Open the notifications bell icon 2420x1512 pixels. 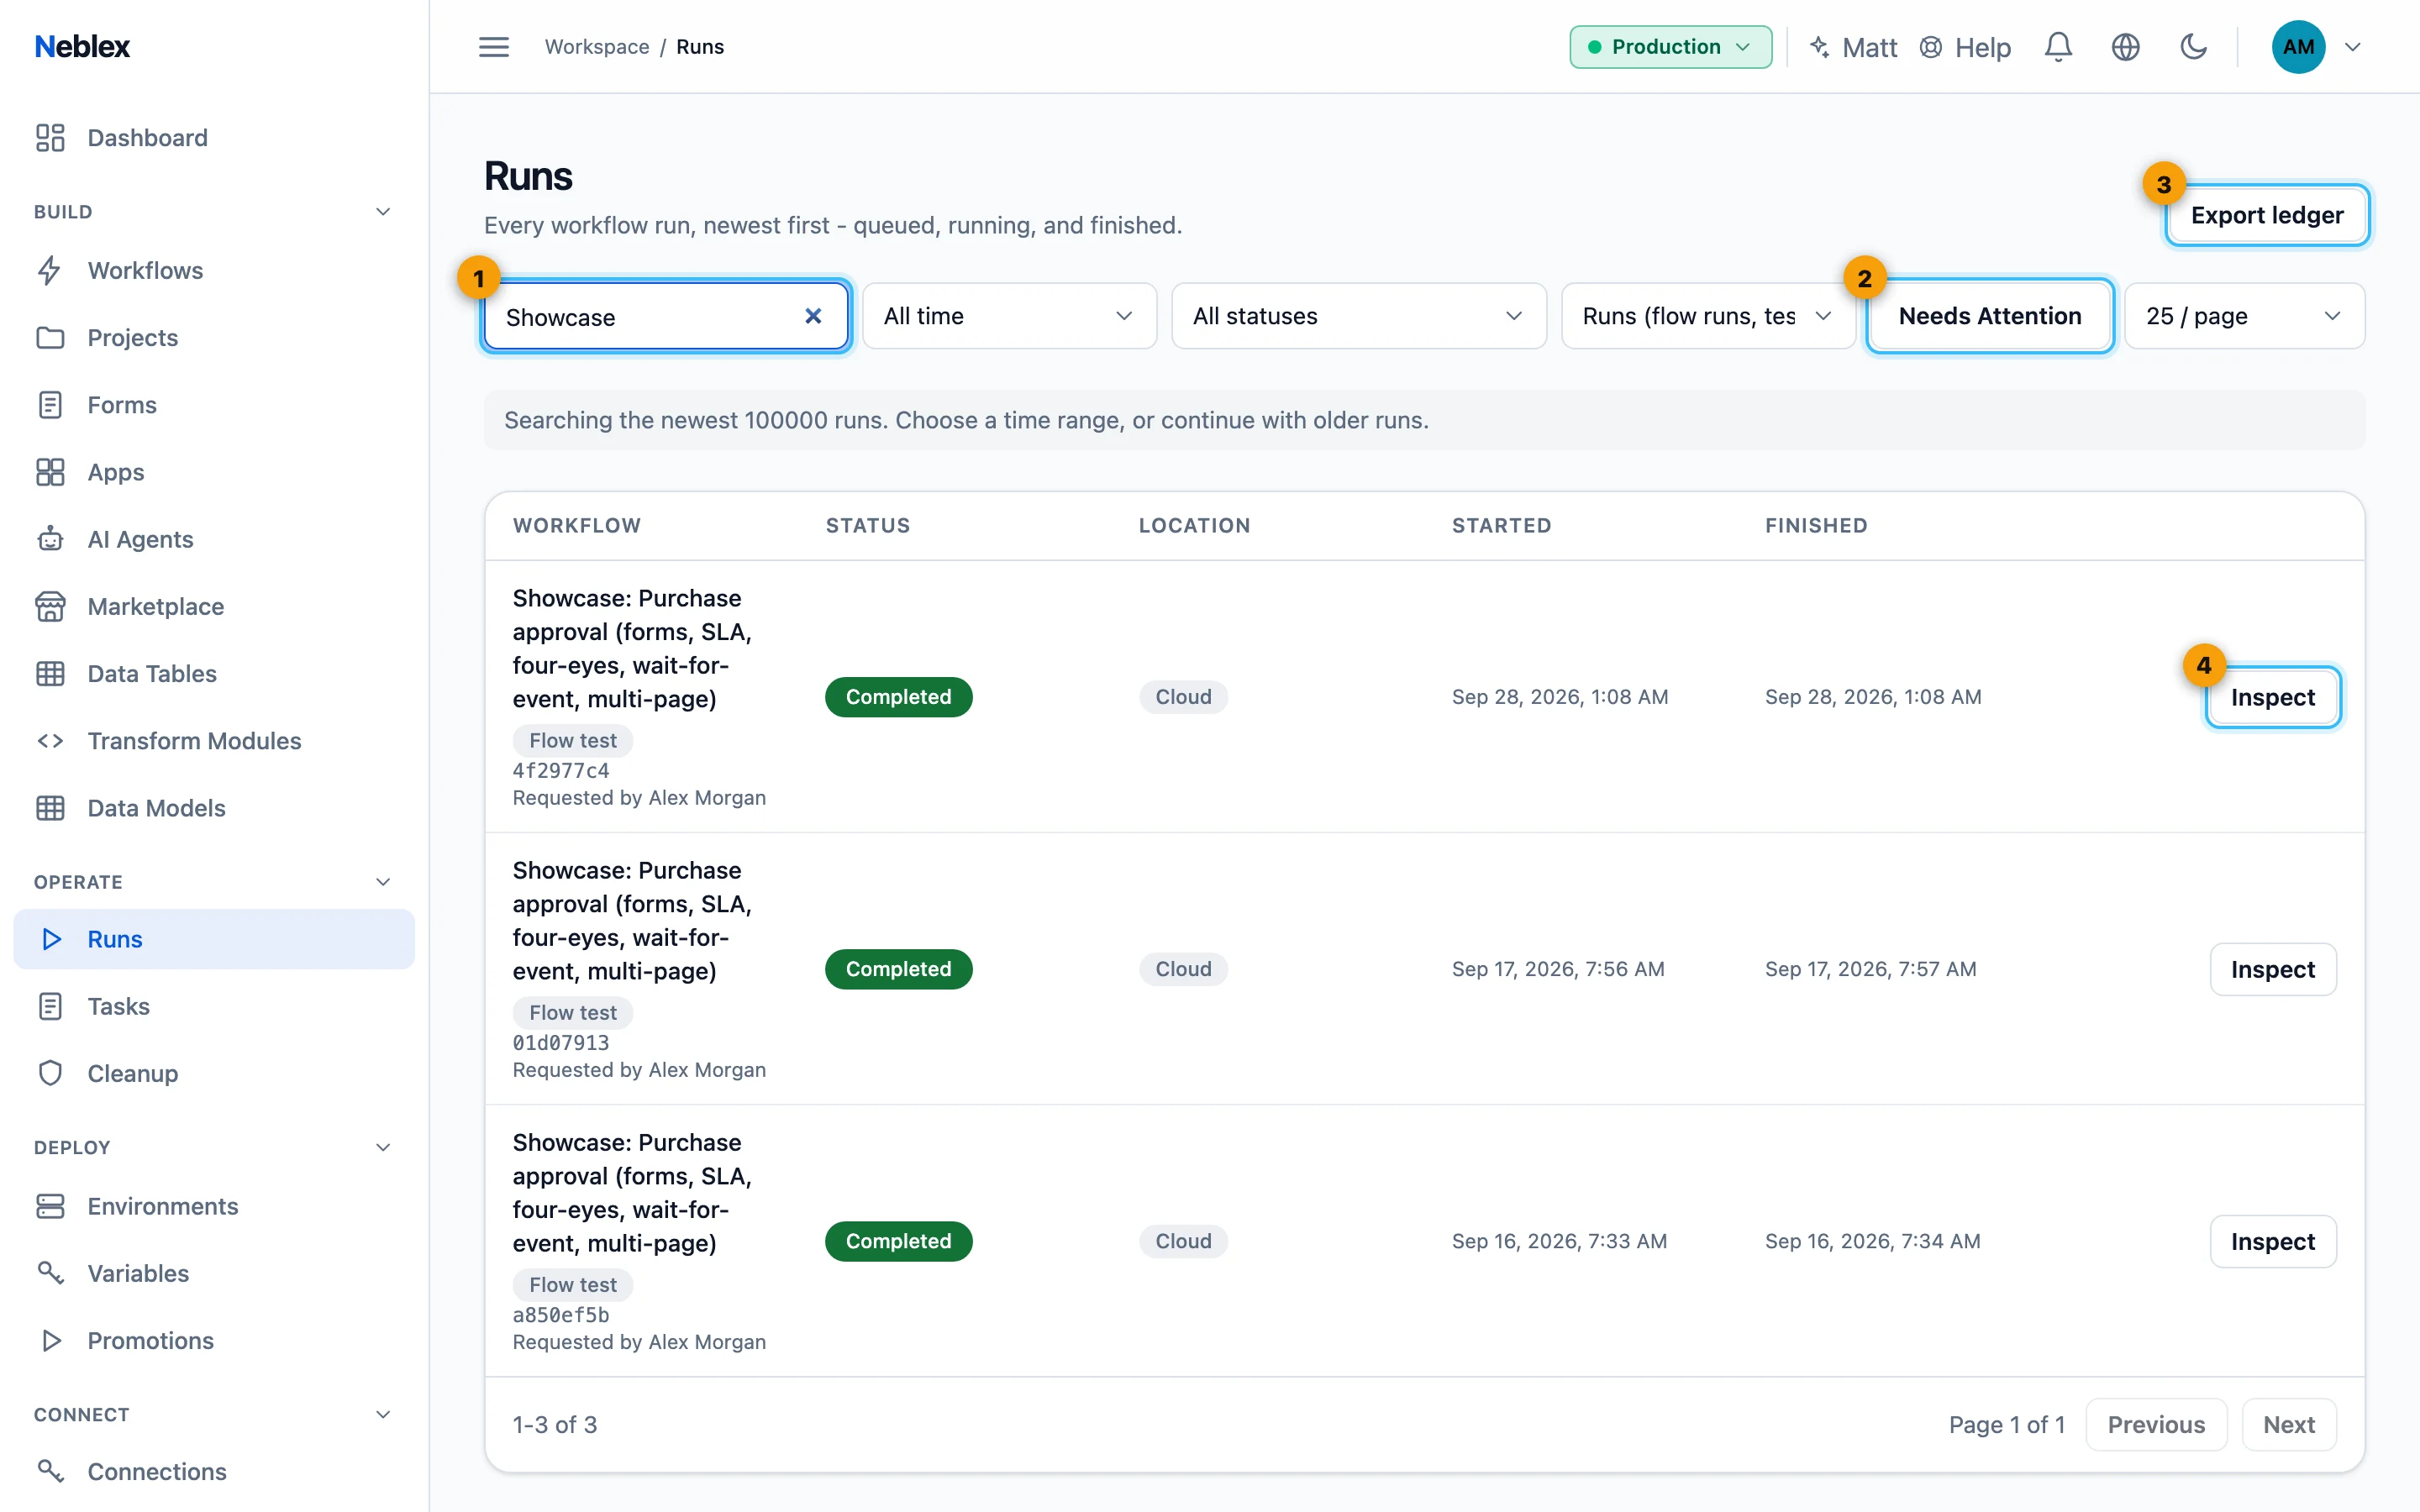2058,47
